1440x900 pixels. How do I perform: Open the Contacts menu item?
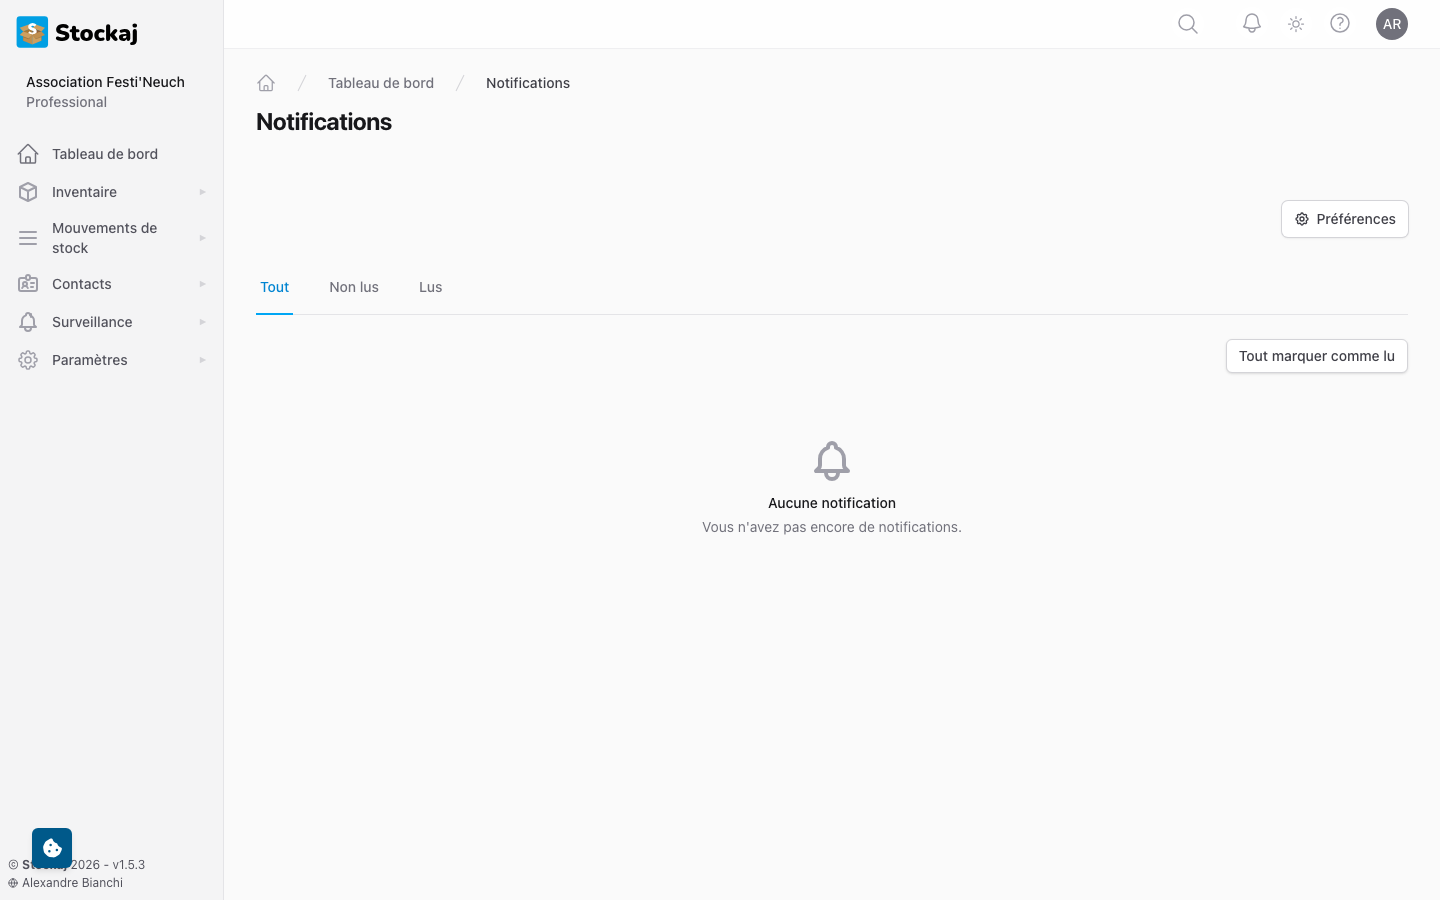[112, 284]
